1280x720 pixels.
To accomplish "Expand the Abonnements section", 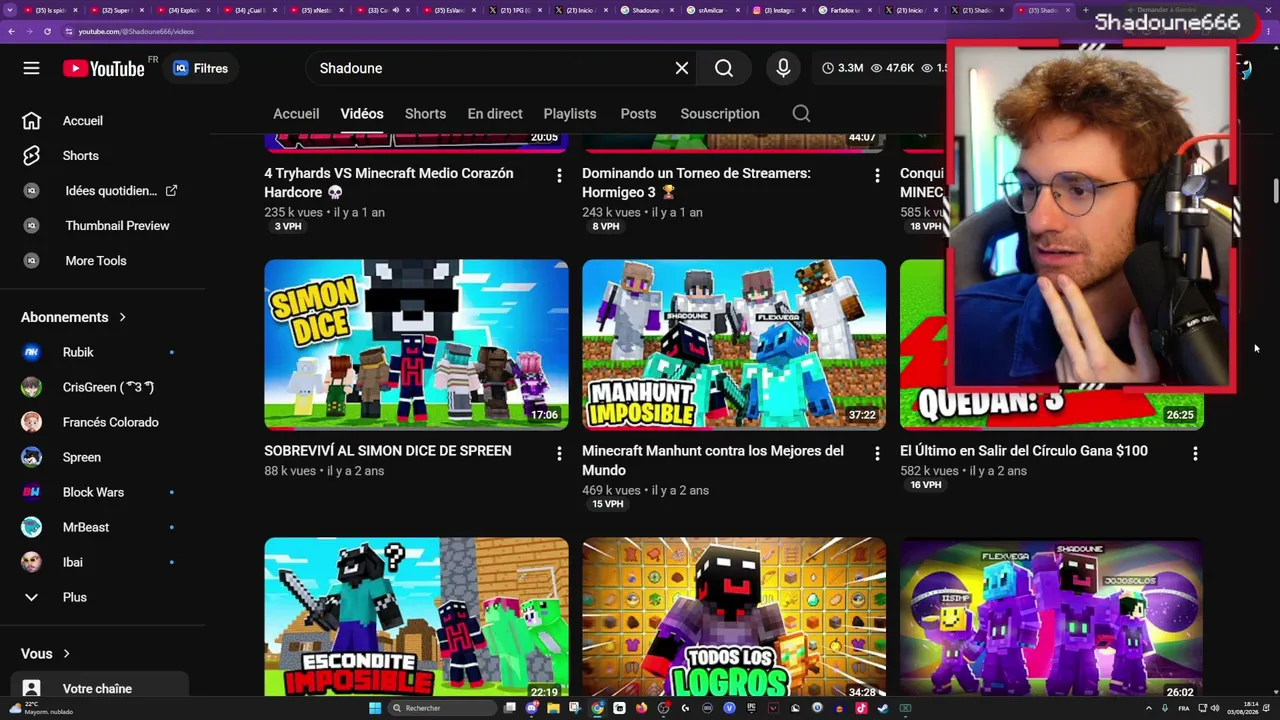I will [74, 317].
